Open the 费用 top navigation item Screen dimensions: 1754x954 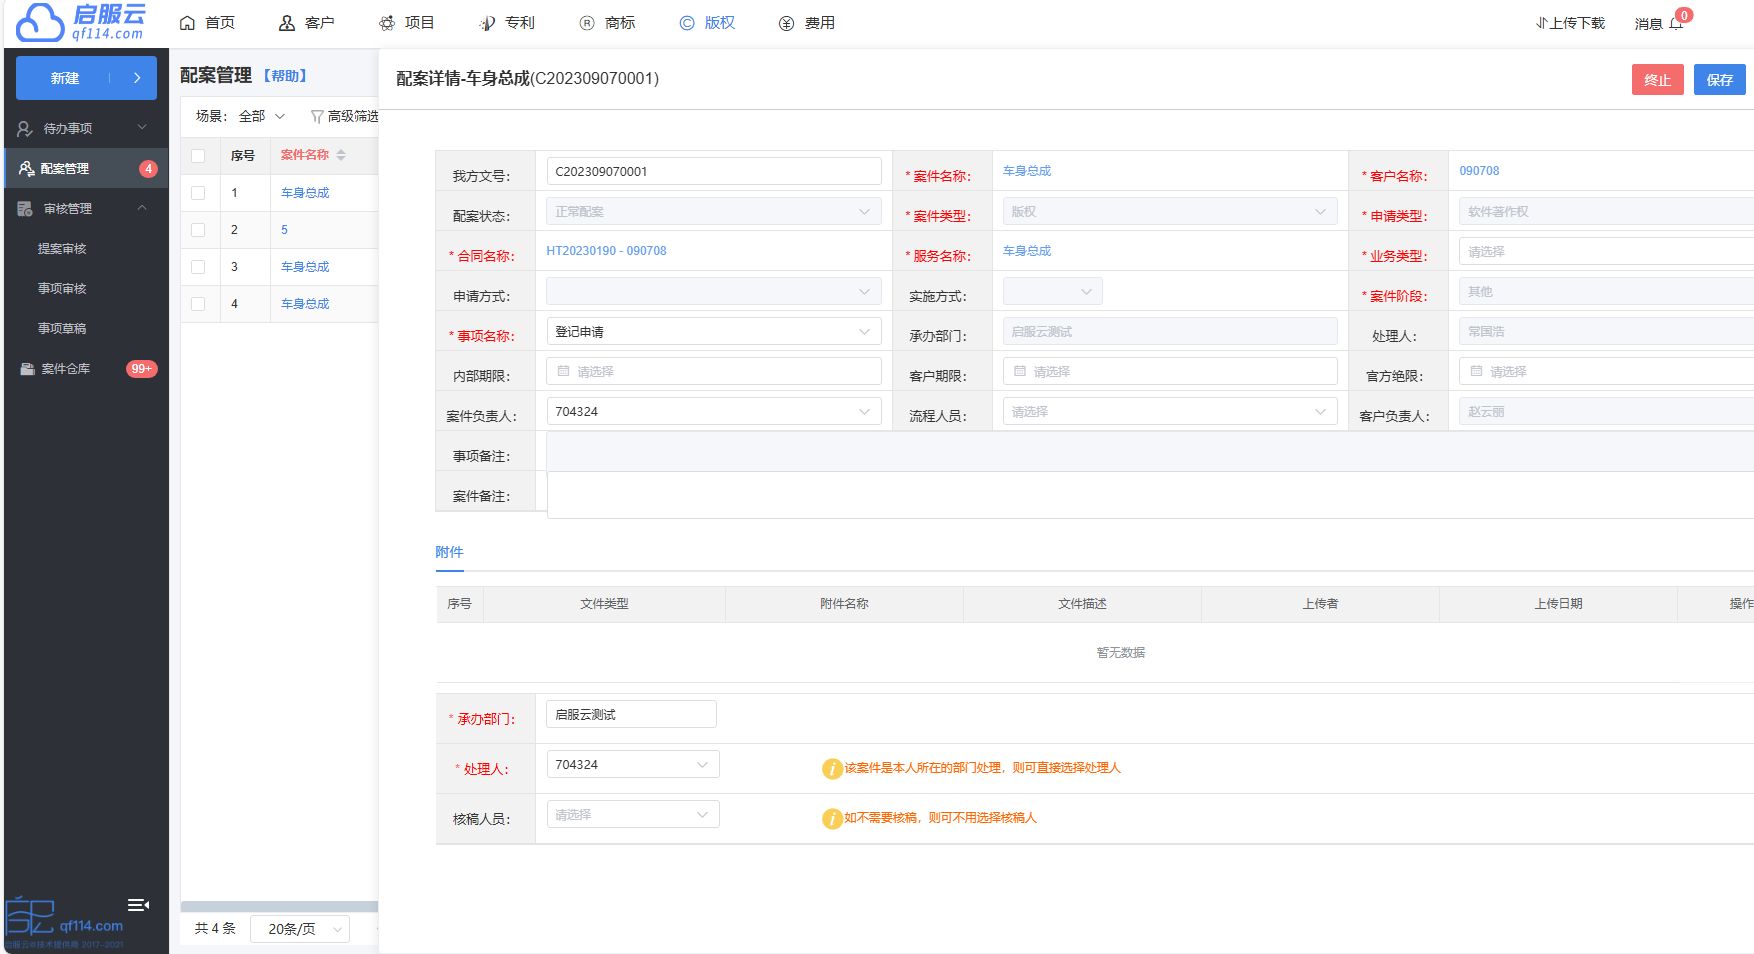(x=807, y=23)
